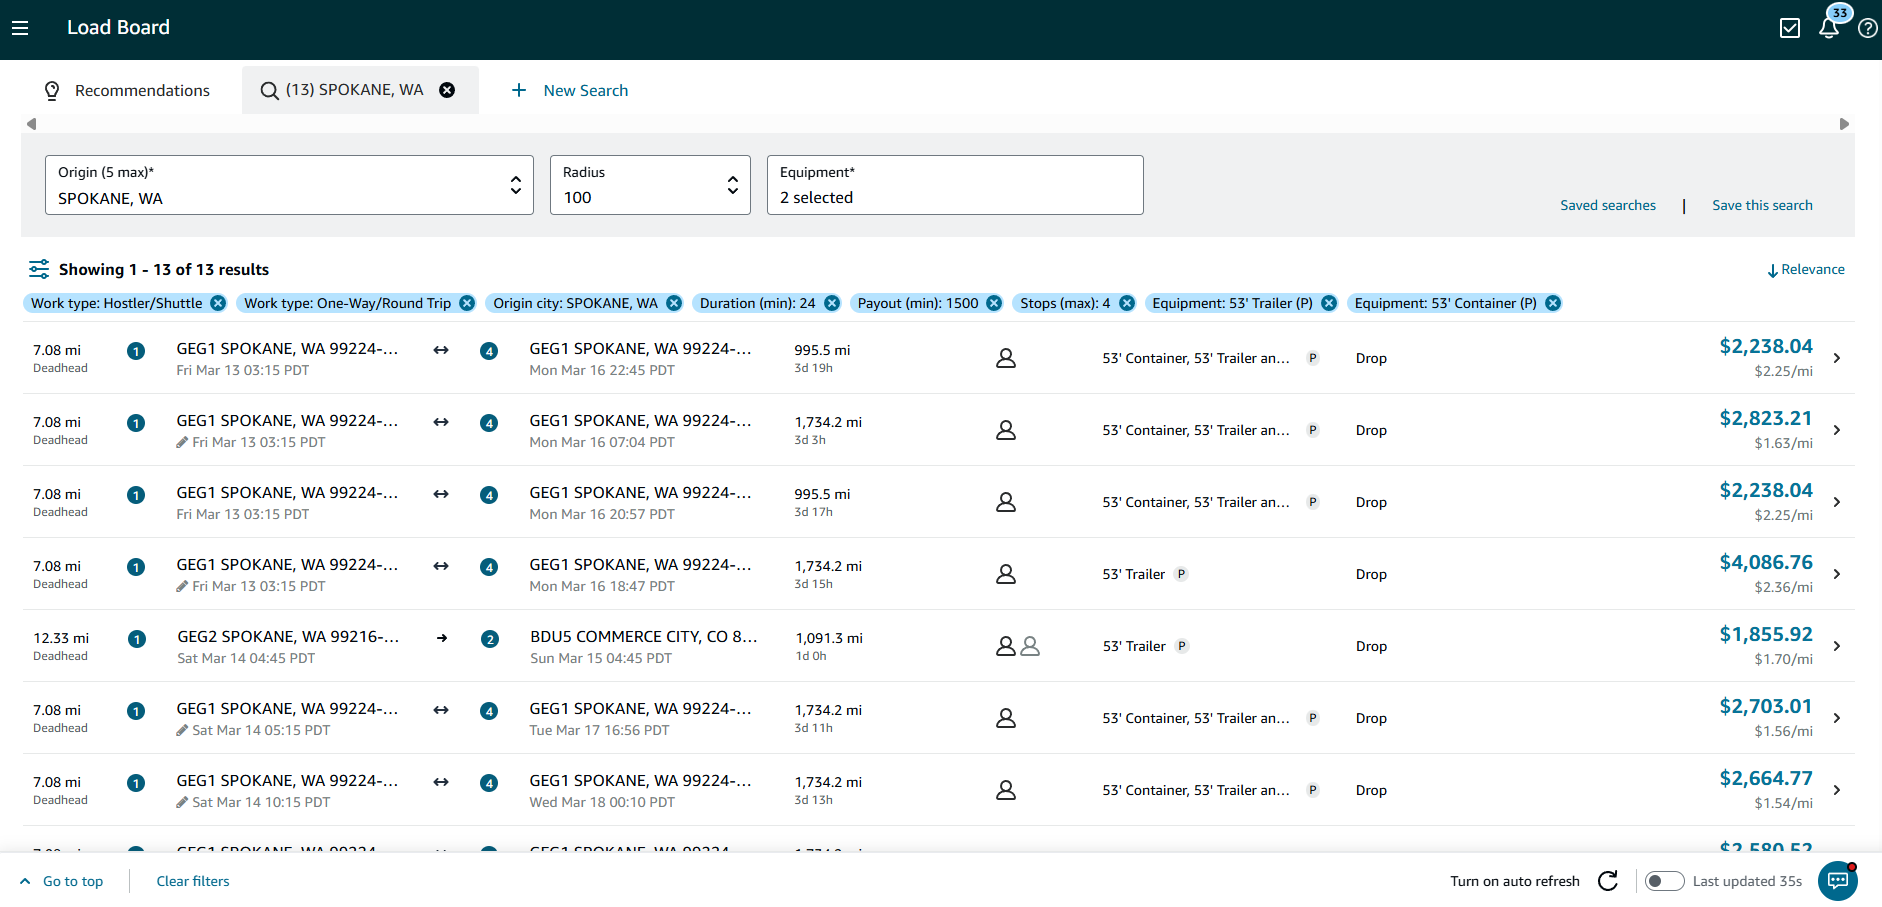Click Clear filters link
The height and width of the screenshot is (907, 1882).
coord(193,881)
